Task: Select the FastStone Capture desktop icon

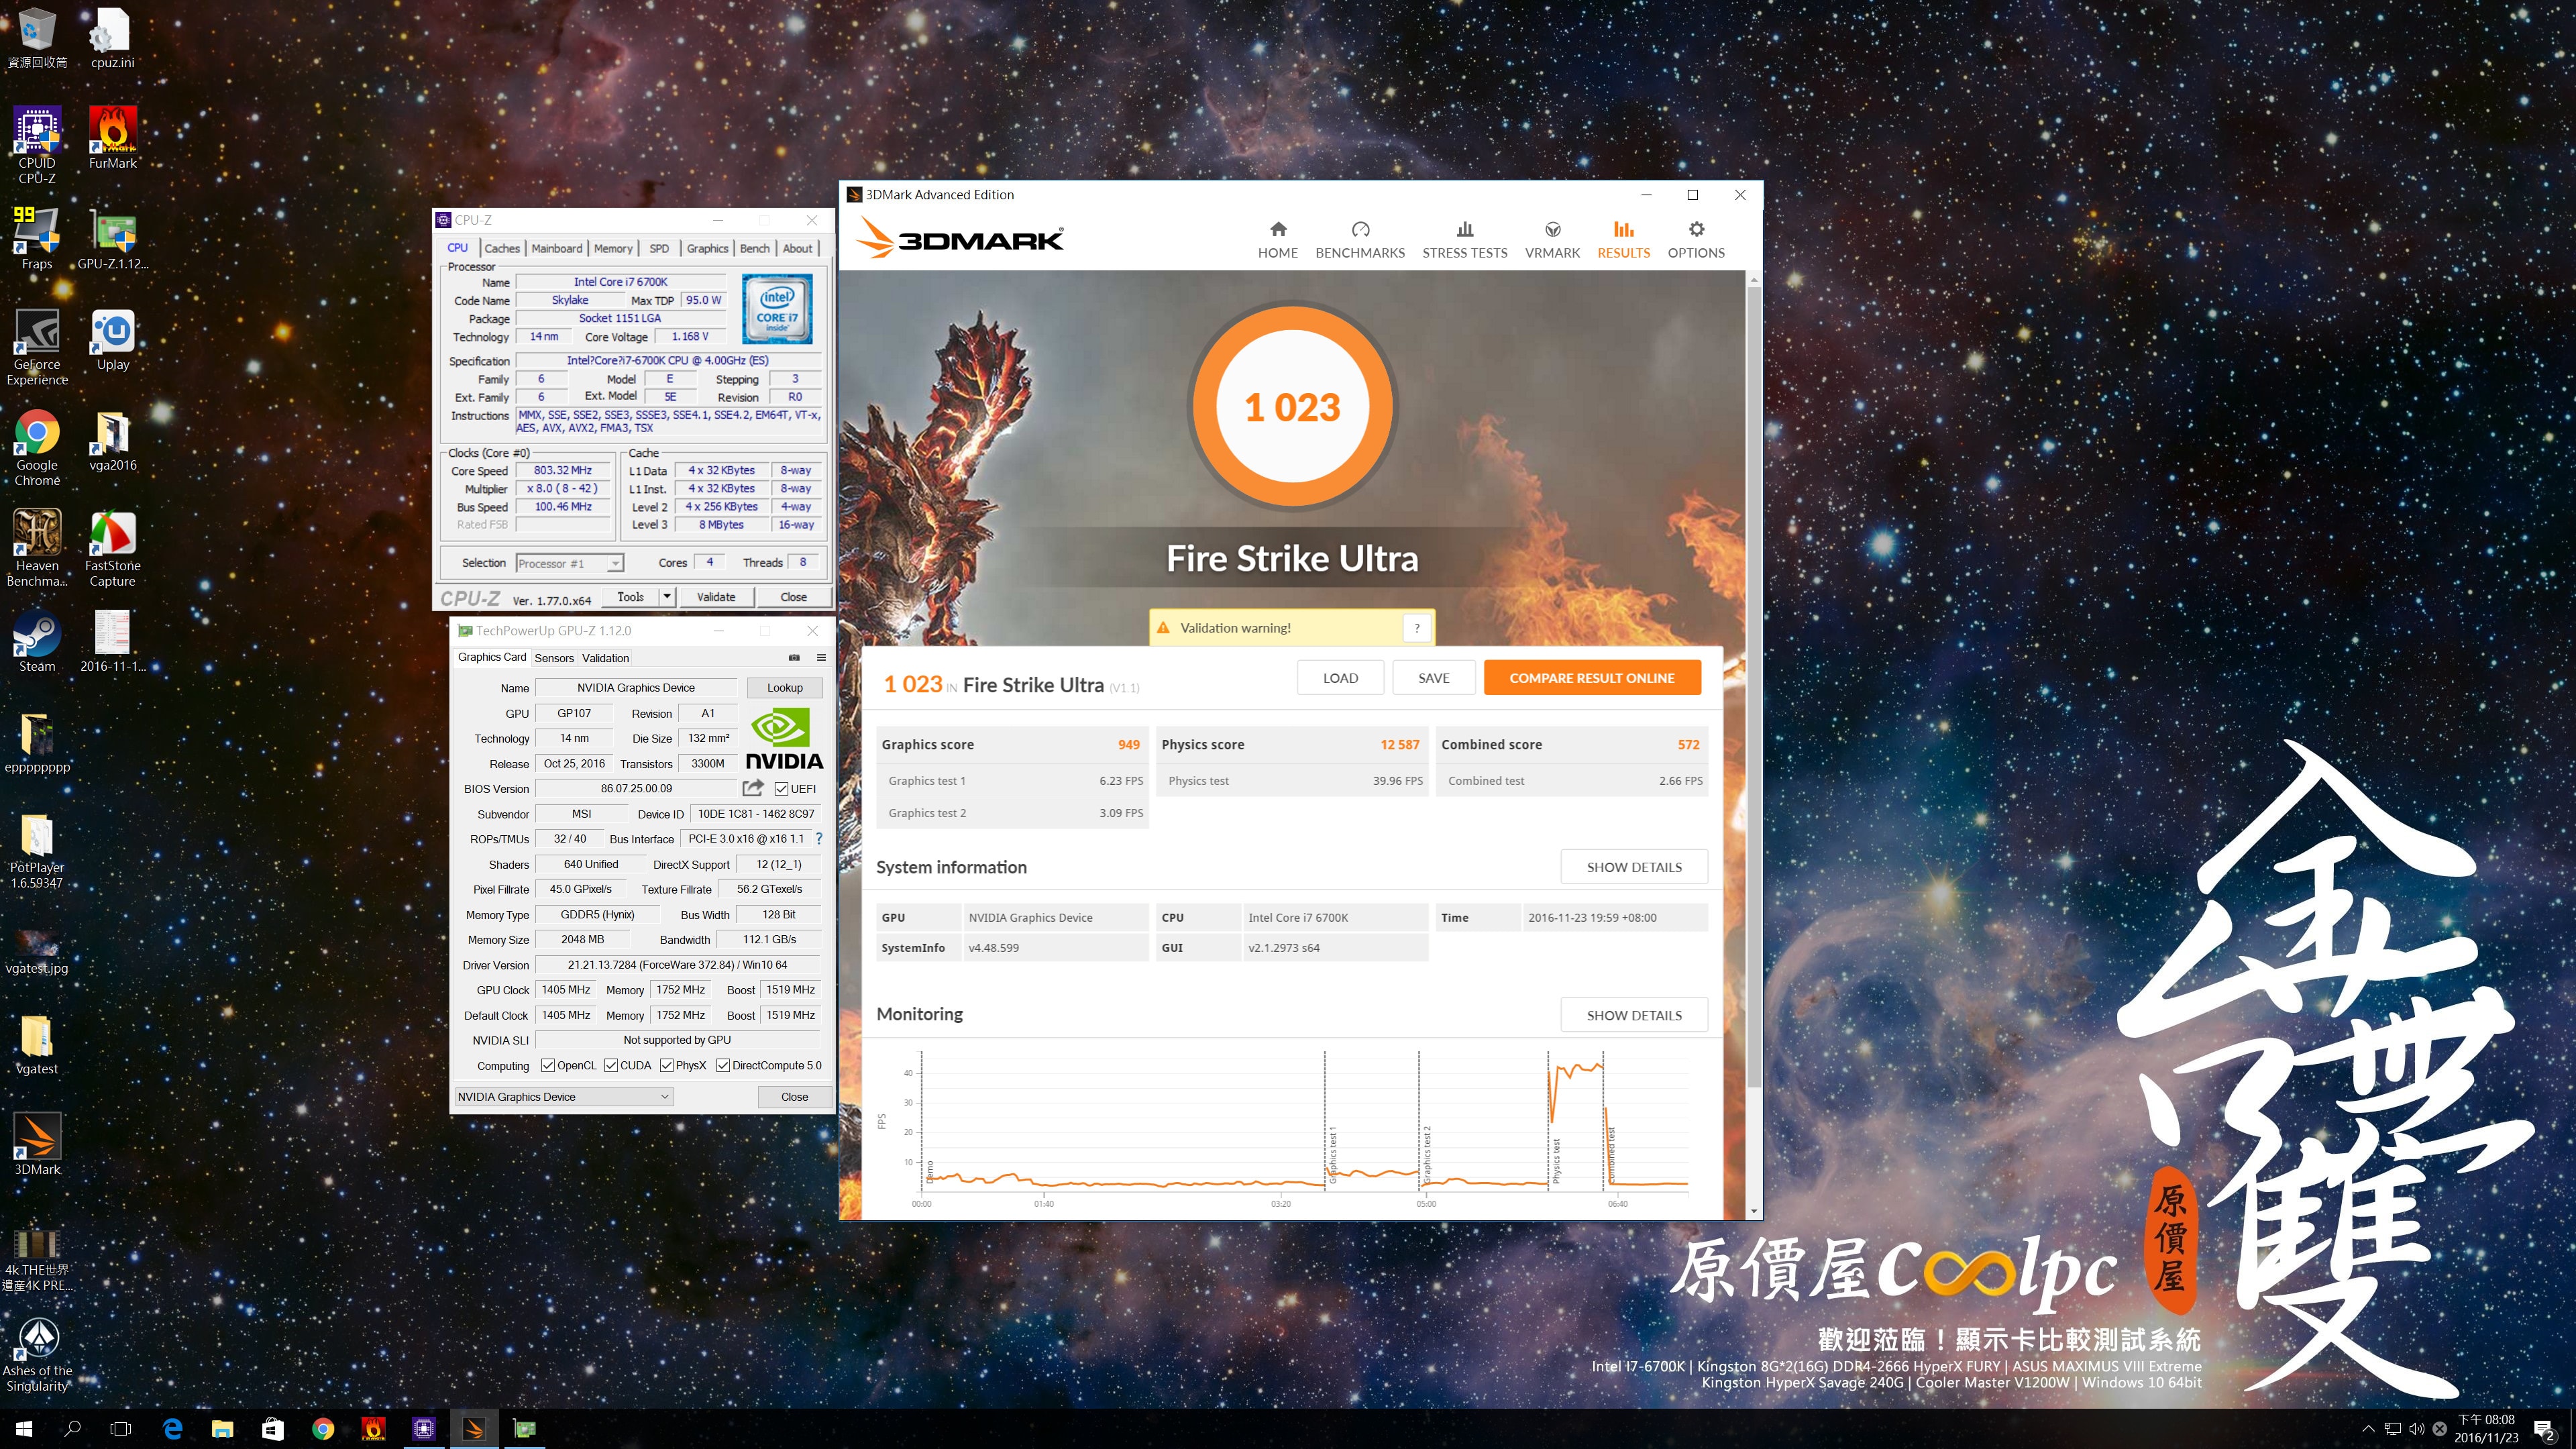Action: (113, 548)
